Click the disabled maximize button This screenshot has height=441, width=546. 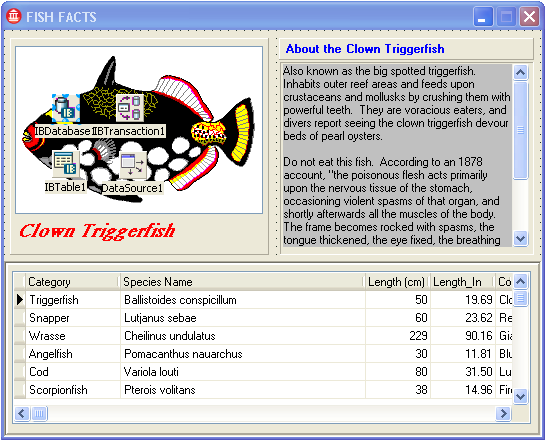(x=506, y=17)
